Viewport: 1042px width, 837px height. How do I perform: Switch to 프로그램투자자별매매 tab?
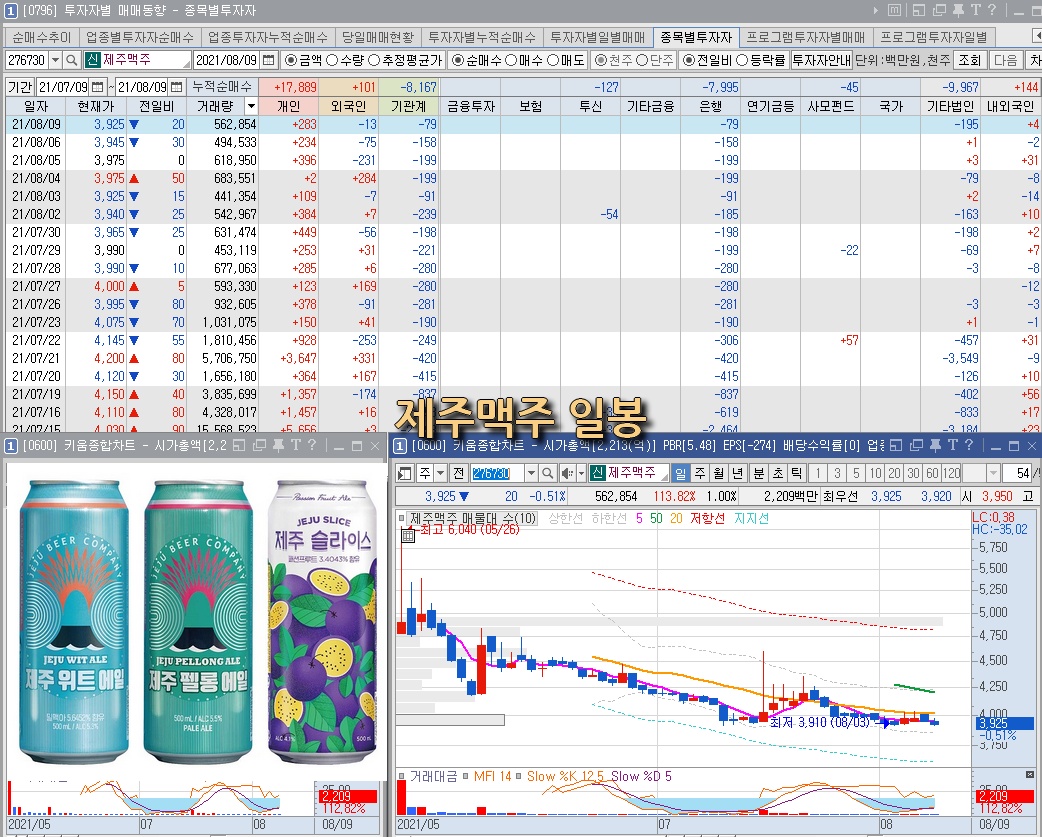point(805,37)
